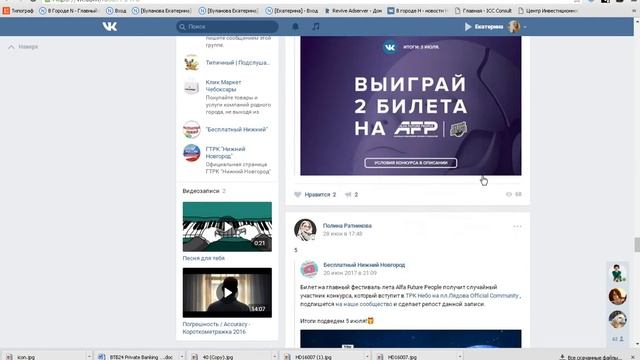Screen dimensions: 640x360
Task: Open the VK logo home link
Action: pos(109,27)
